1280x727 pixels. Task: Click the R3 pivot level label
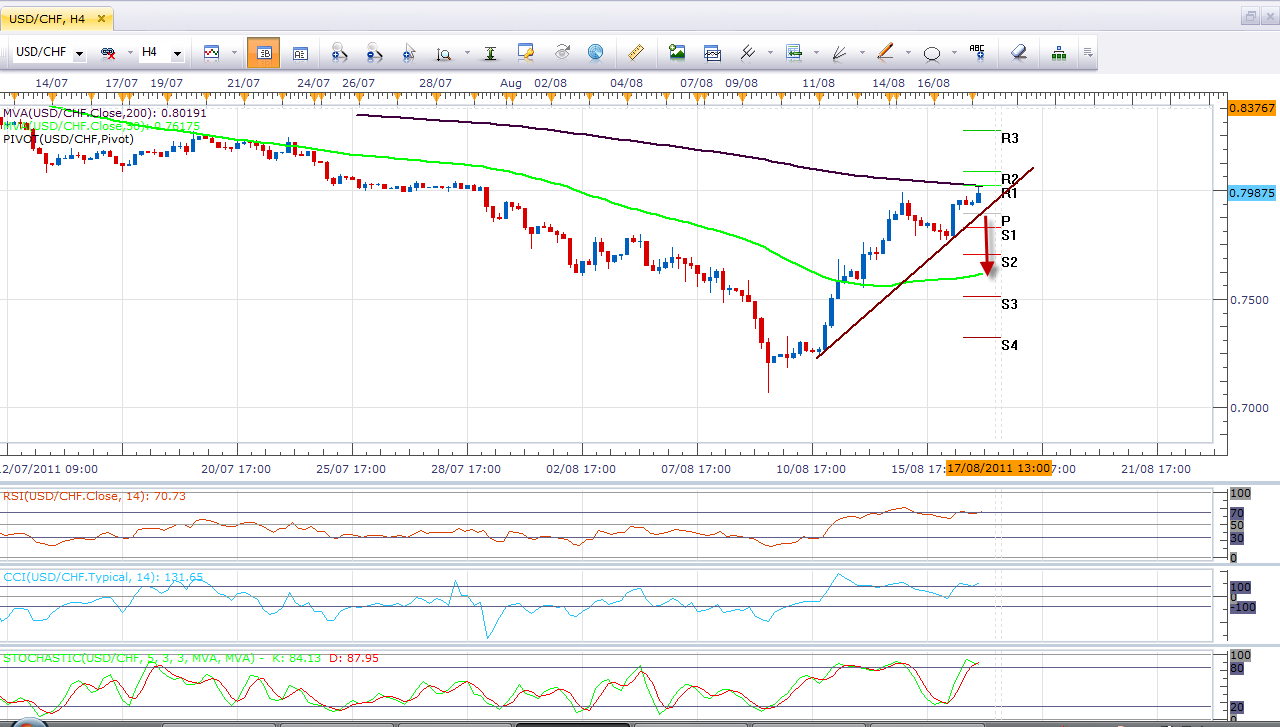click(x=1010, y=138)
